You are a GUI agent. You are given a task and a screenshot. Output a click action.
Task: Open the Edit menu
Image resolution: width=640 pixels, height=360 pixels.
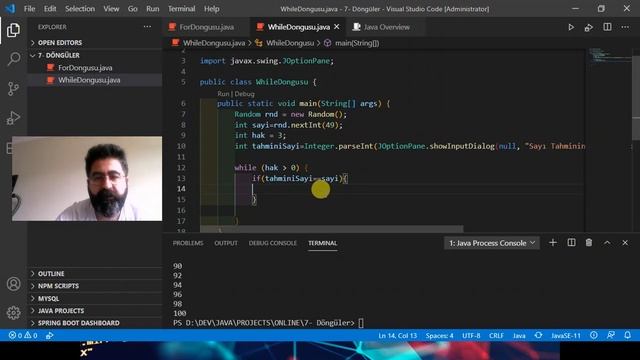pyautogui.click(x=50, y=9)
